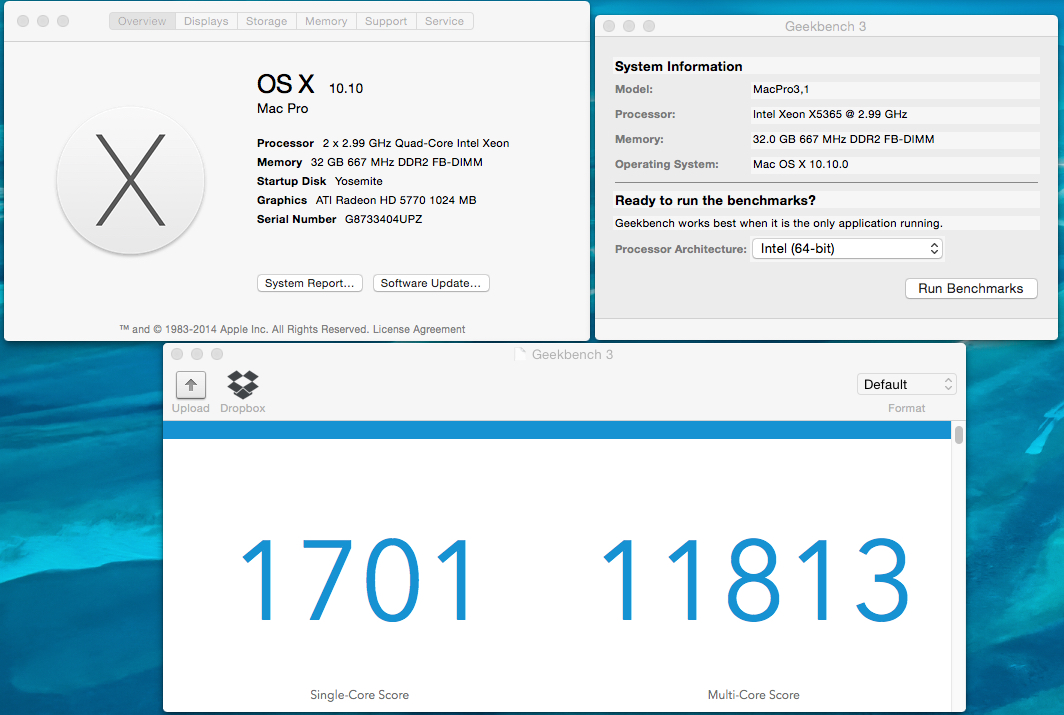
Task: Click the Startup Disk value Yosemite
Action: [x=358, y=181]
